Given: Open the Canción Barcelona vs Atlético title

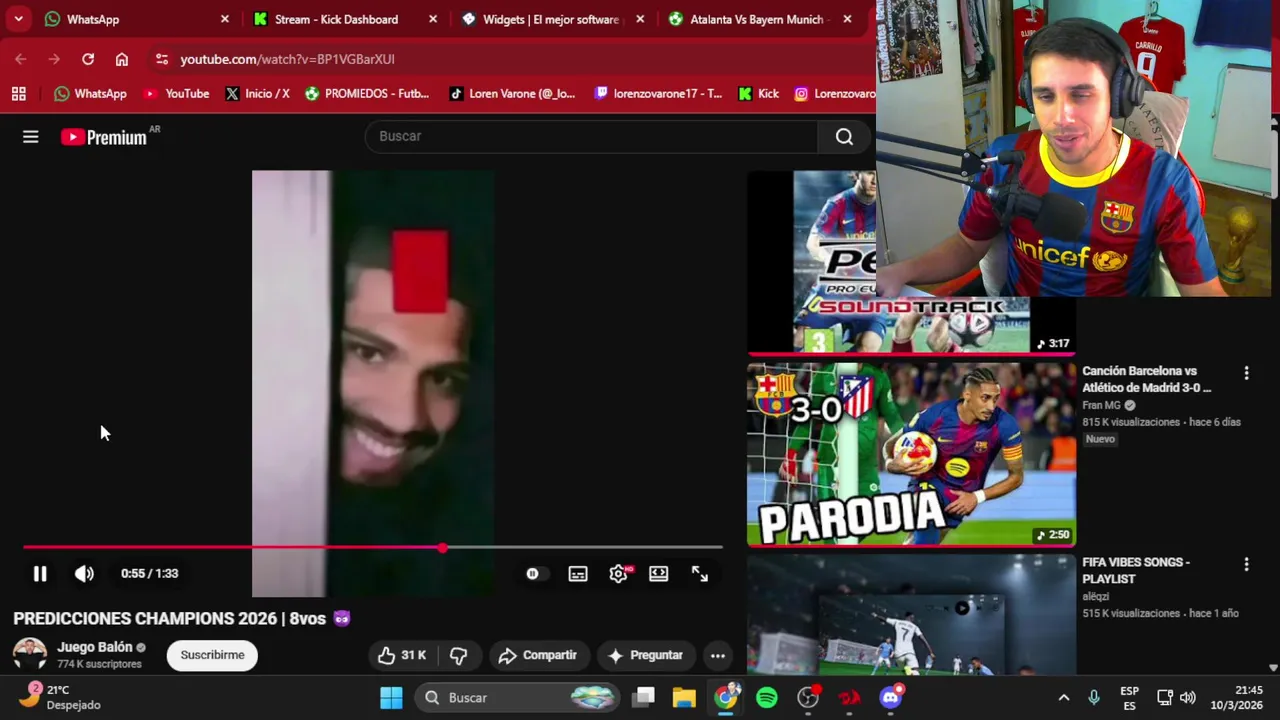Looking at the screenshot, I should click(x=1147, y=379).
